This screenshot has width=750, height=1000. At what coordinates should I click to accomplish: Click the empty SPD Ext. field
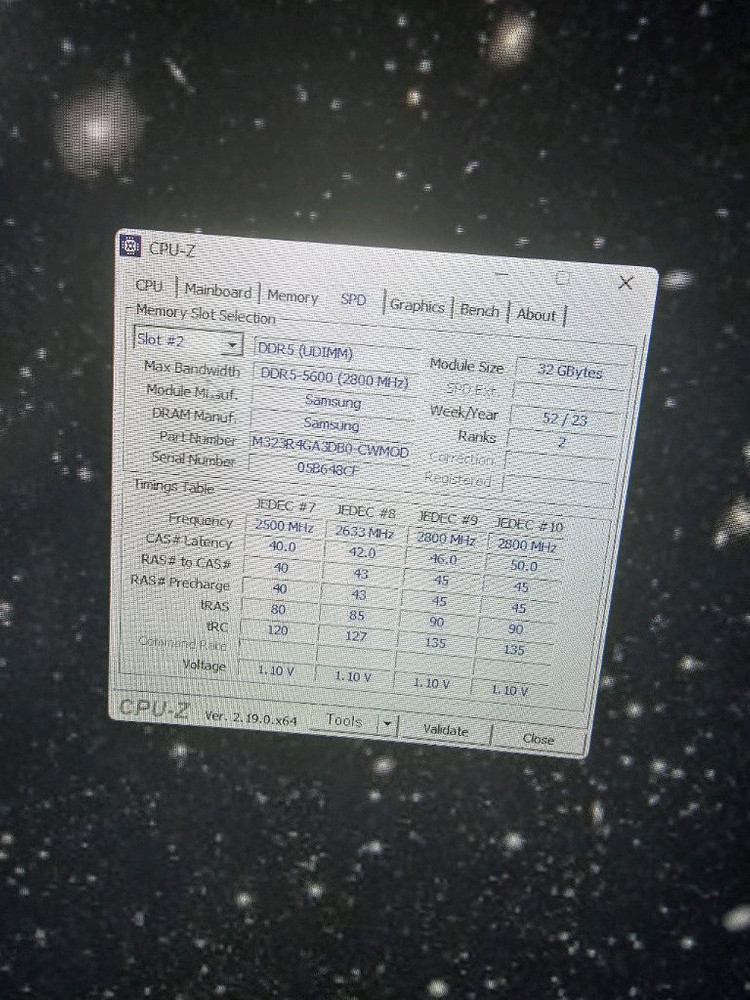pyautogui.click(x=567, y=395)
